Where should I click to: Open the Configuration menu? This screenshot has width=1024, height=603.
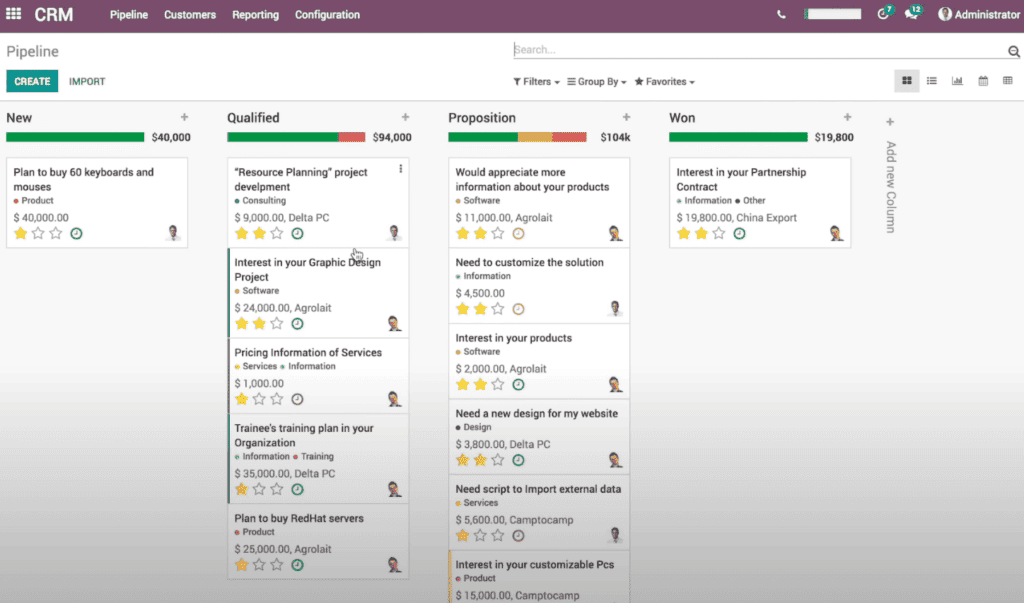327,14
